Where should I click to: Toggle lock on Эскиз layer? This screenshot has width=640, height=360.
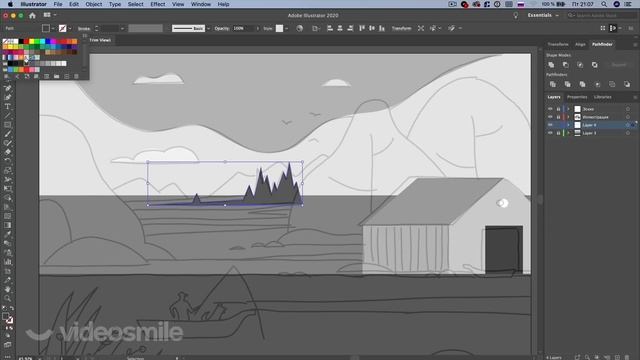pyautogui.click(x=558, y=109)
